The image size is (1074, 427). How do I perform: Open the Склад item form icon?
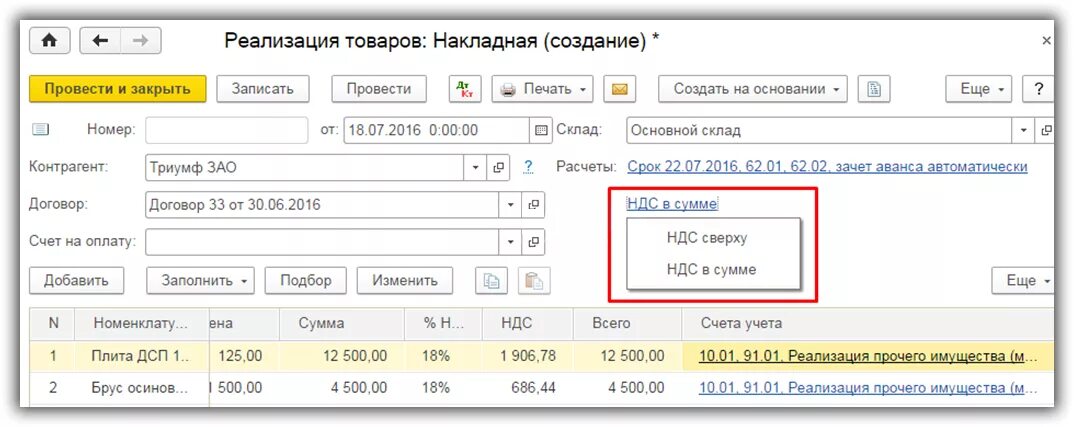click(x=1045, y=130)
